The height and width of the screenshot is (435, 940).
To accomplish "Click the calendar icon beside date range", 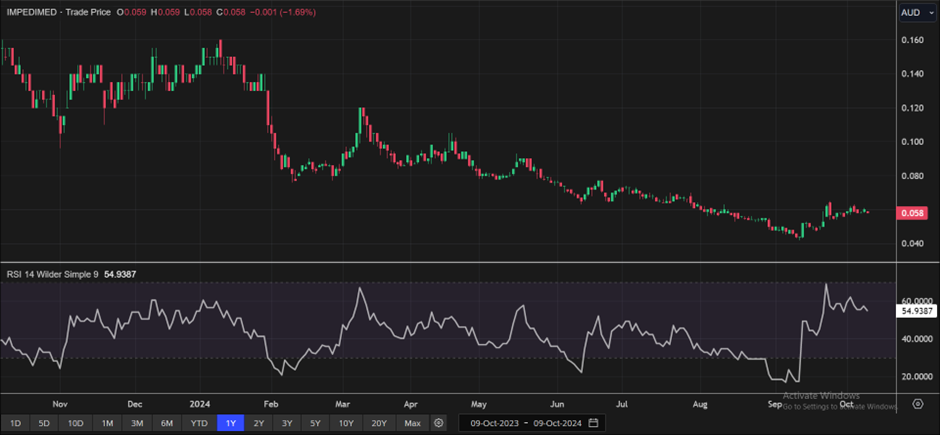I will [x=593, y=423].
